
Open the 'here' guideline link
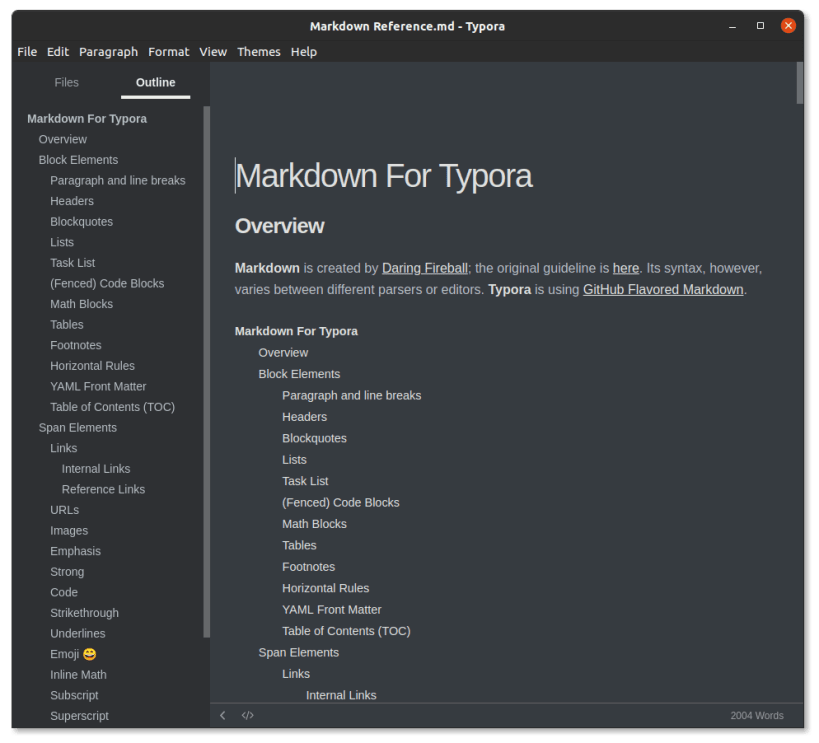pyautogui.click(x=626, y=268)
